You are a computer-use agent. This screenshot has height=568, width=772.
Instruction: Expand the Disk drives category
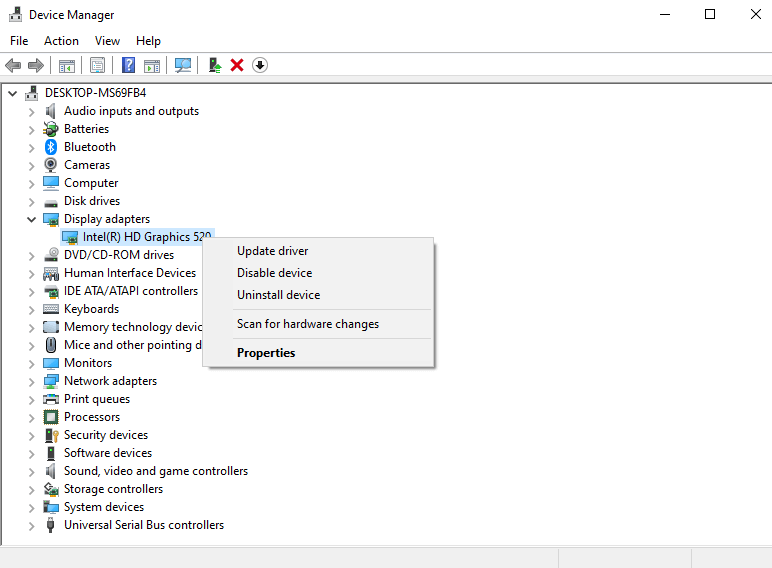pos(32,202)
